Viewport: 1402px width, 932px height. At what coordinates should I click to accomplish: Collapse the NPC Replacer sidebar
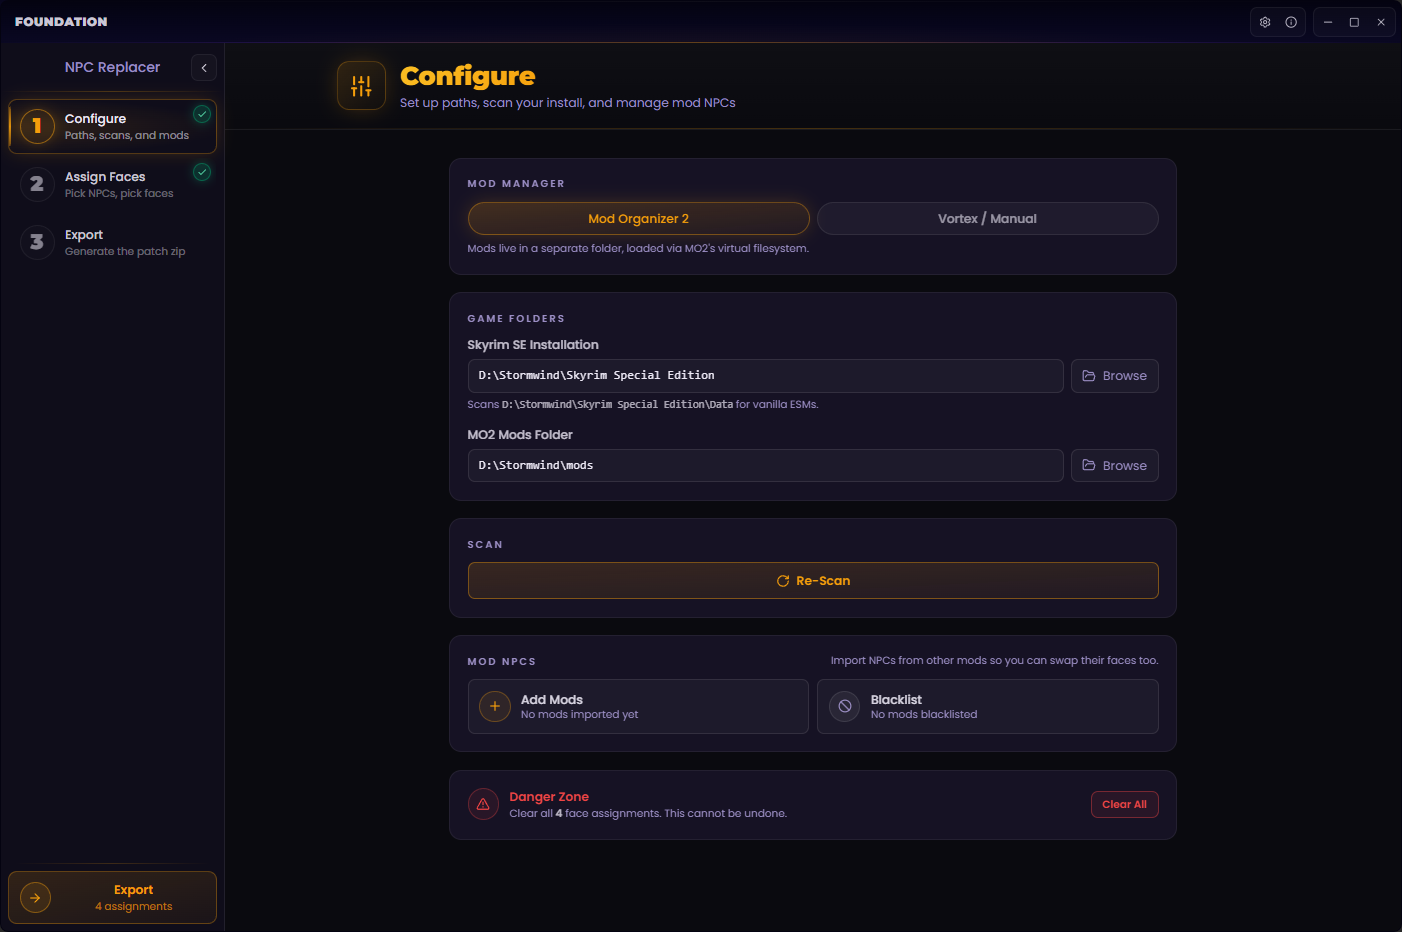pos(204,67)
